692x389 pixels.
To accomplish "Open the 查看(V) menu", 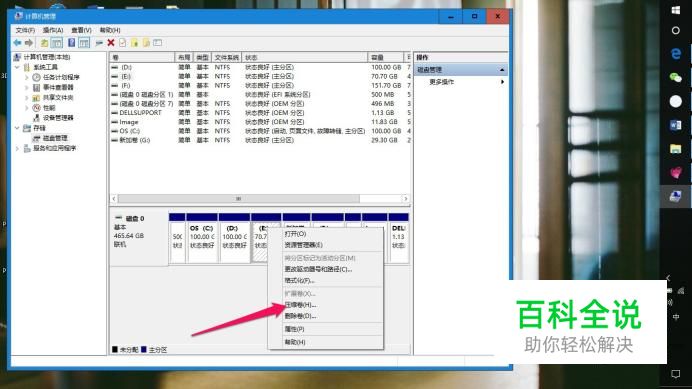I will (81, 30).
